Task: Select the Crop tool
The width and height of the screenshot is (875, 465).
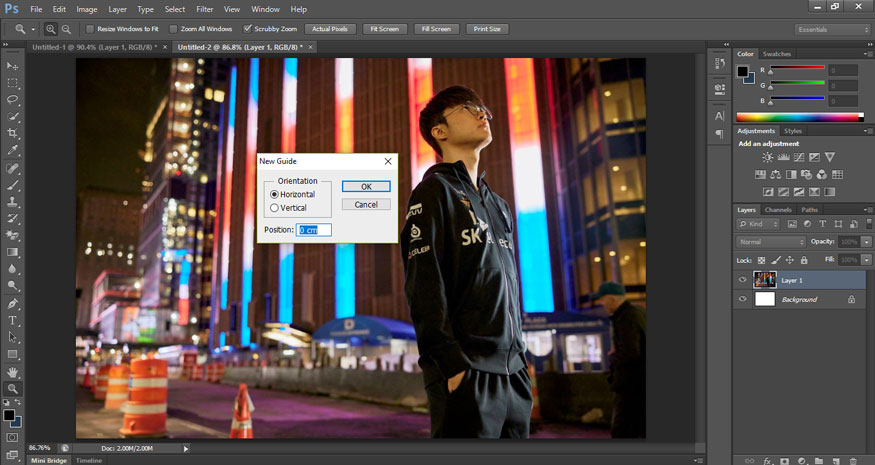Action: click(x=13, y=134)
